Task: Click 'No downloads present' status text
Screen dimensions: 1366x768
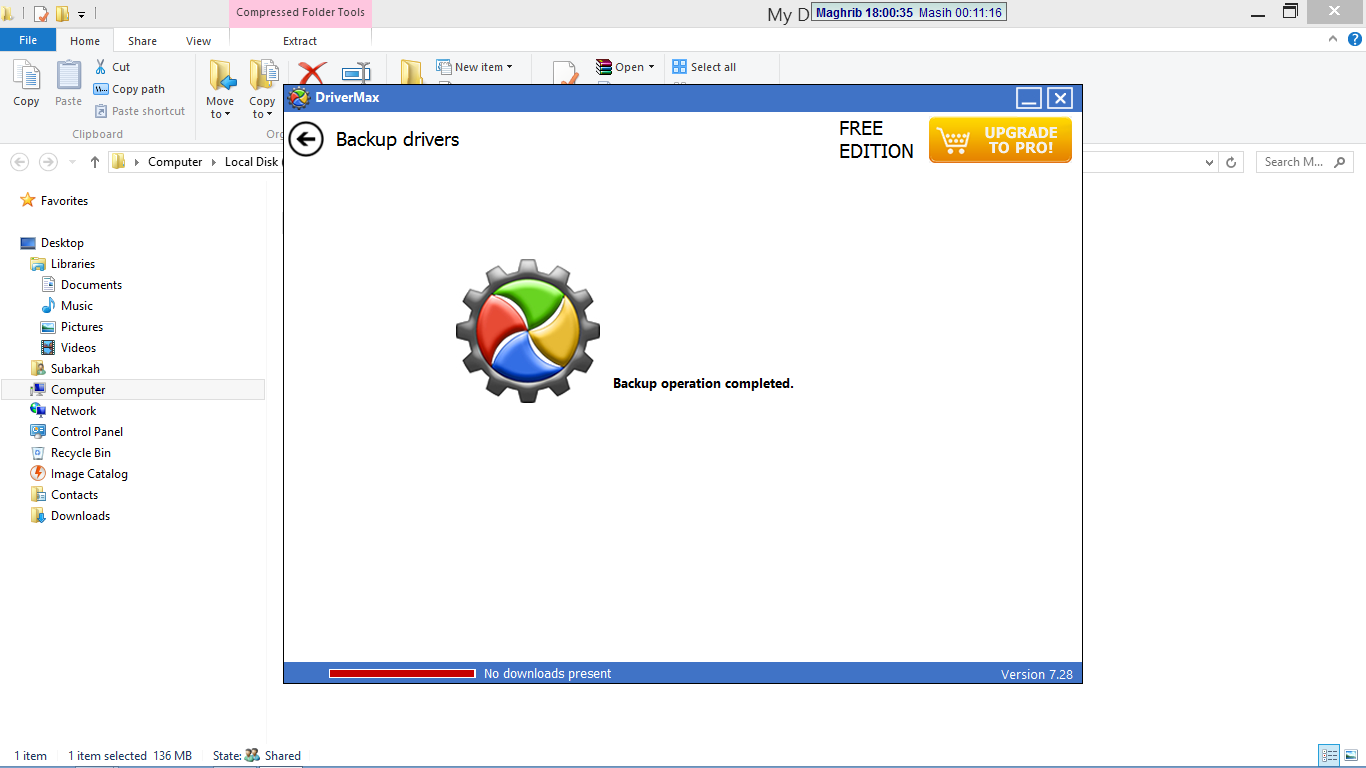Action: coord(547,674)
